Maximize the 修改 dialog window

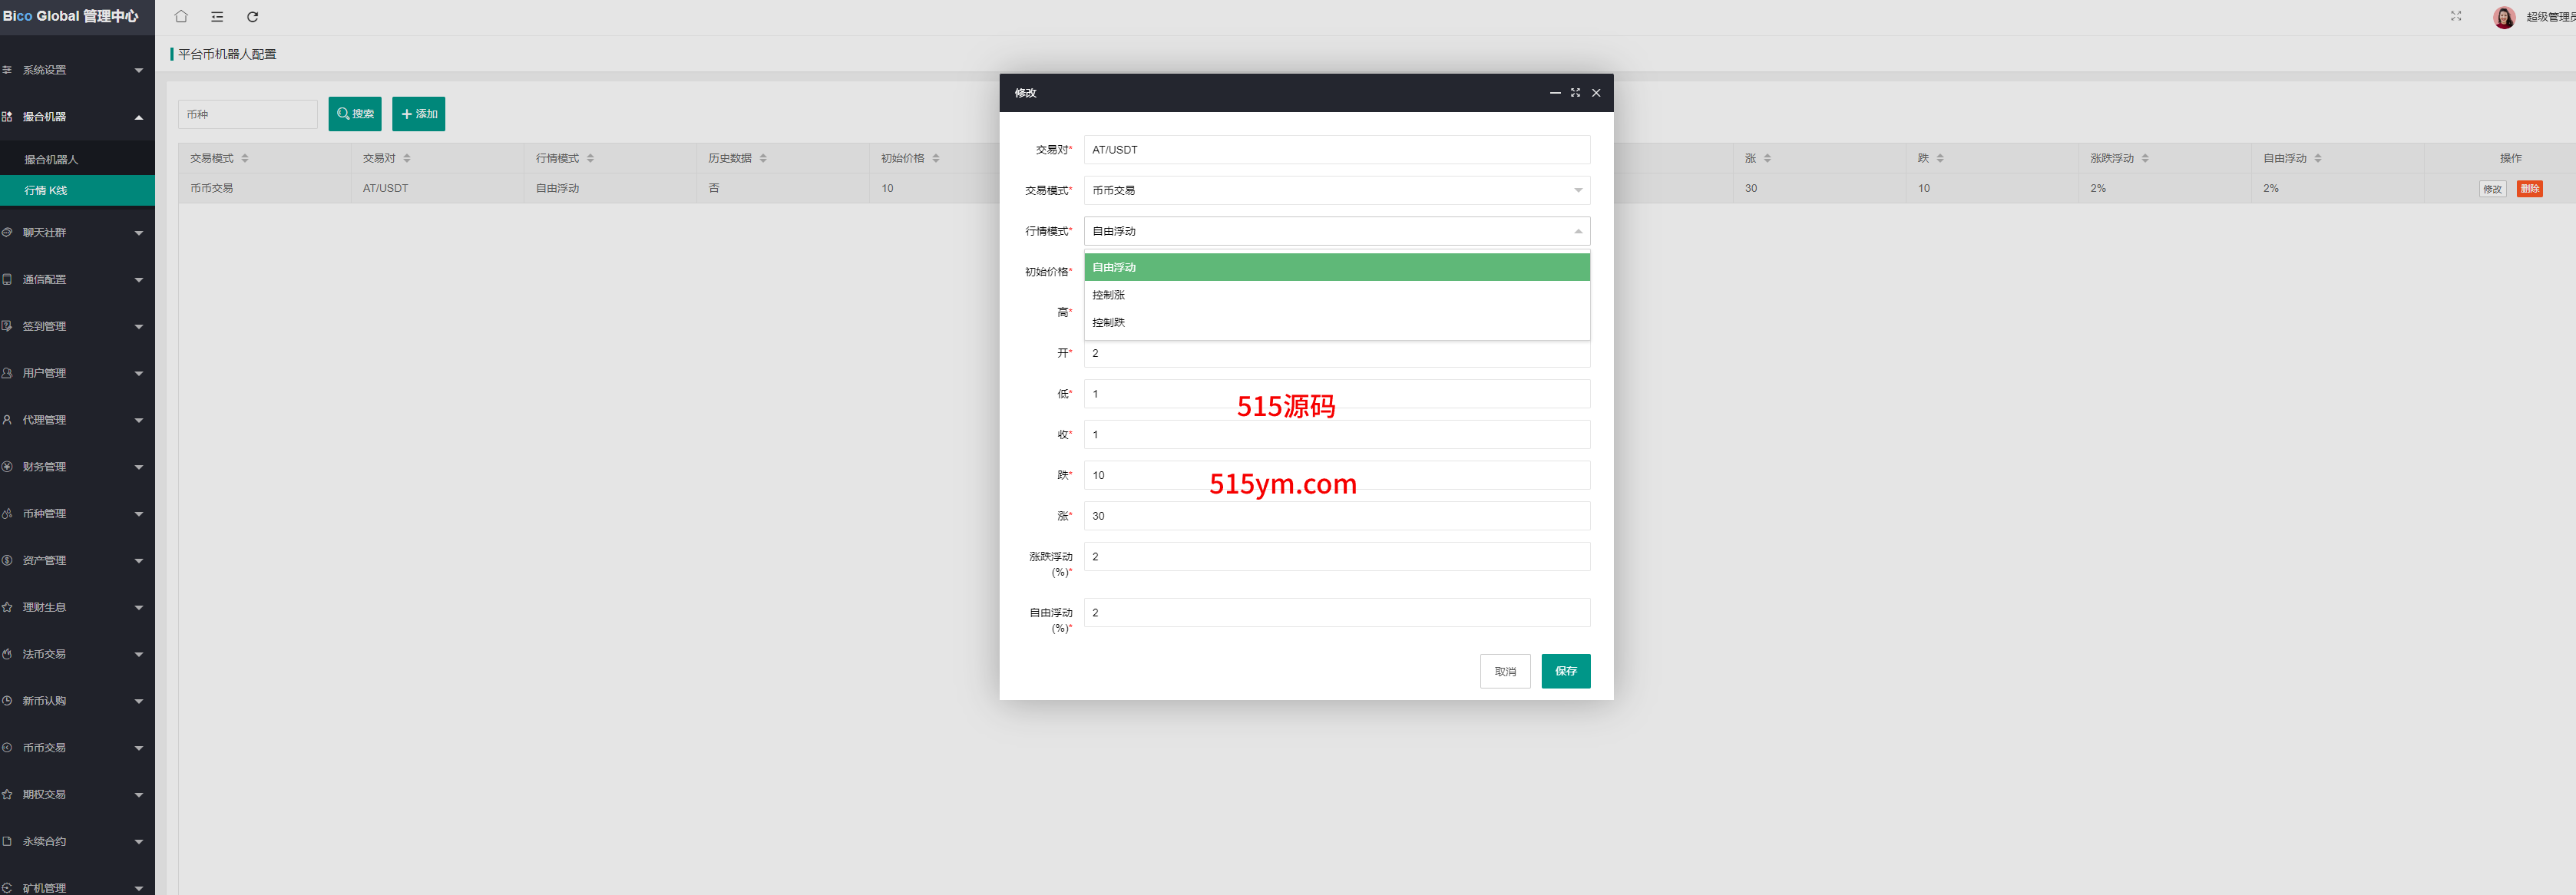coord(1575,93)
